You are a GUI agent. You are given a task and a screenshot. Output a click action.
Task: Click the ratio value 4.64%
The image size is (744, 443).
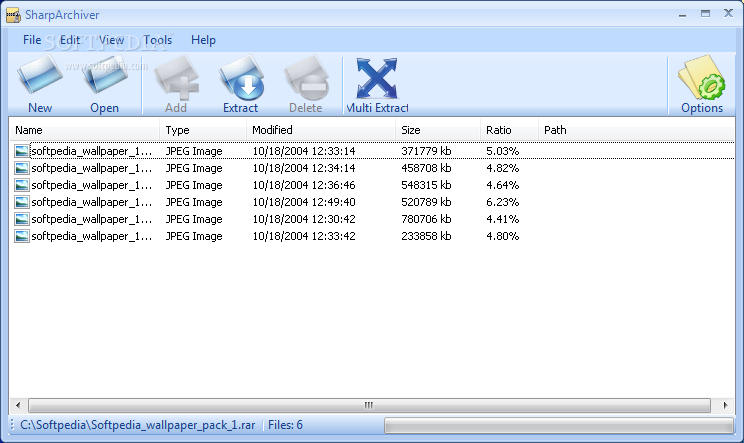[x=502, y=185]
